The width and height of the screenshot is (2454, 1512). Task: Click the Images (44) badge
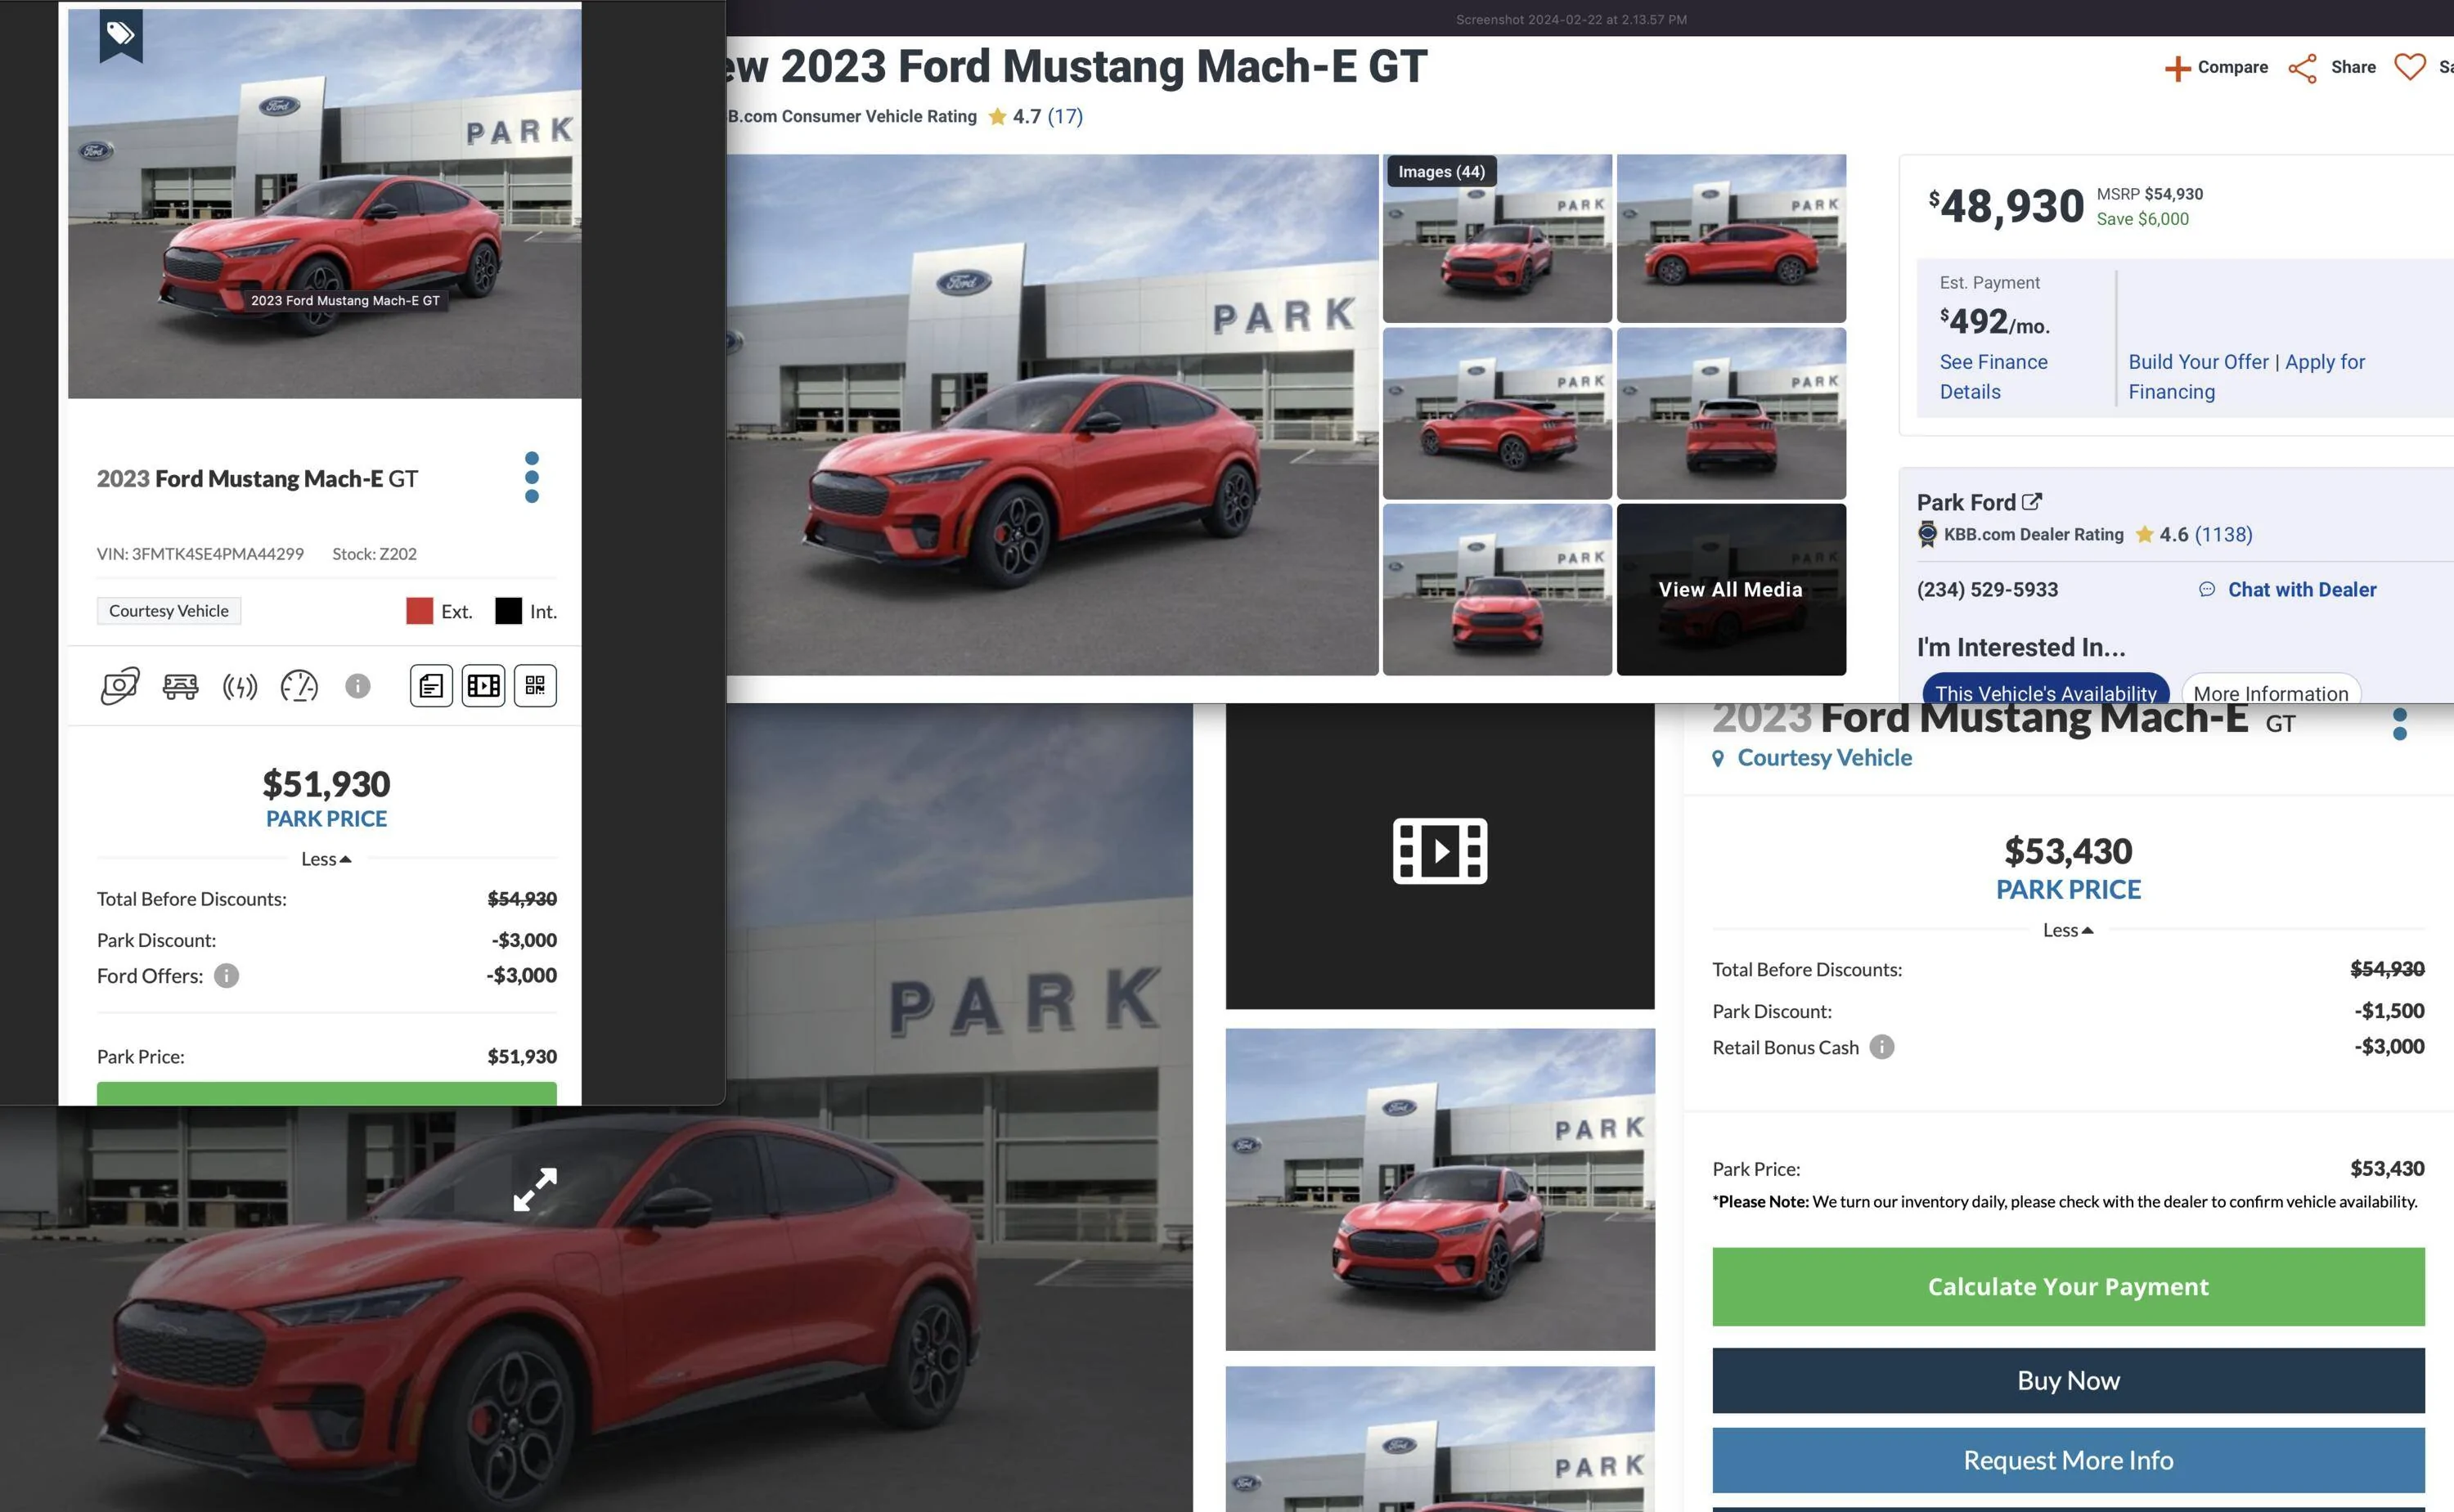[1441, 172]
